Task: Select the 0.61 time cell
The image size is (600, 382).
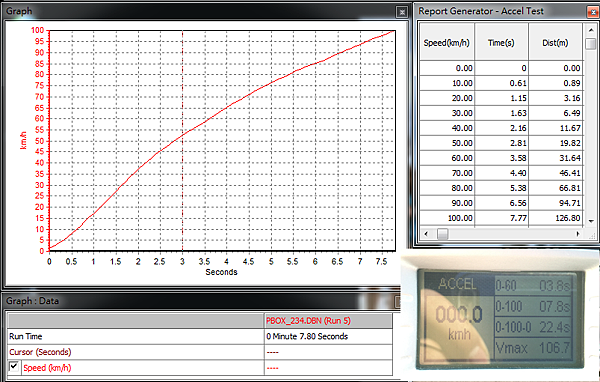Action: [x=501, y=83]
